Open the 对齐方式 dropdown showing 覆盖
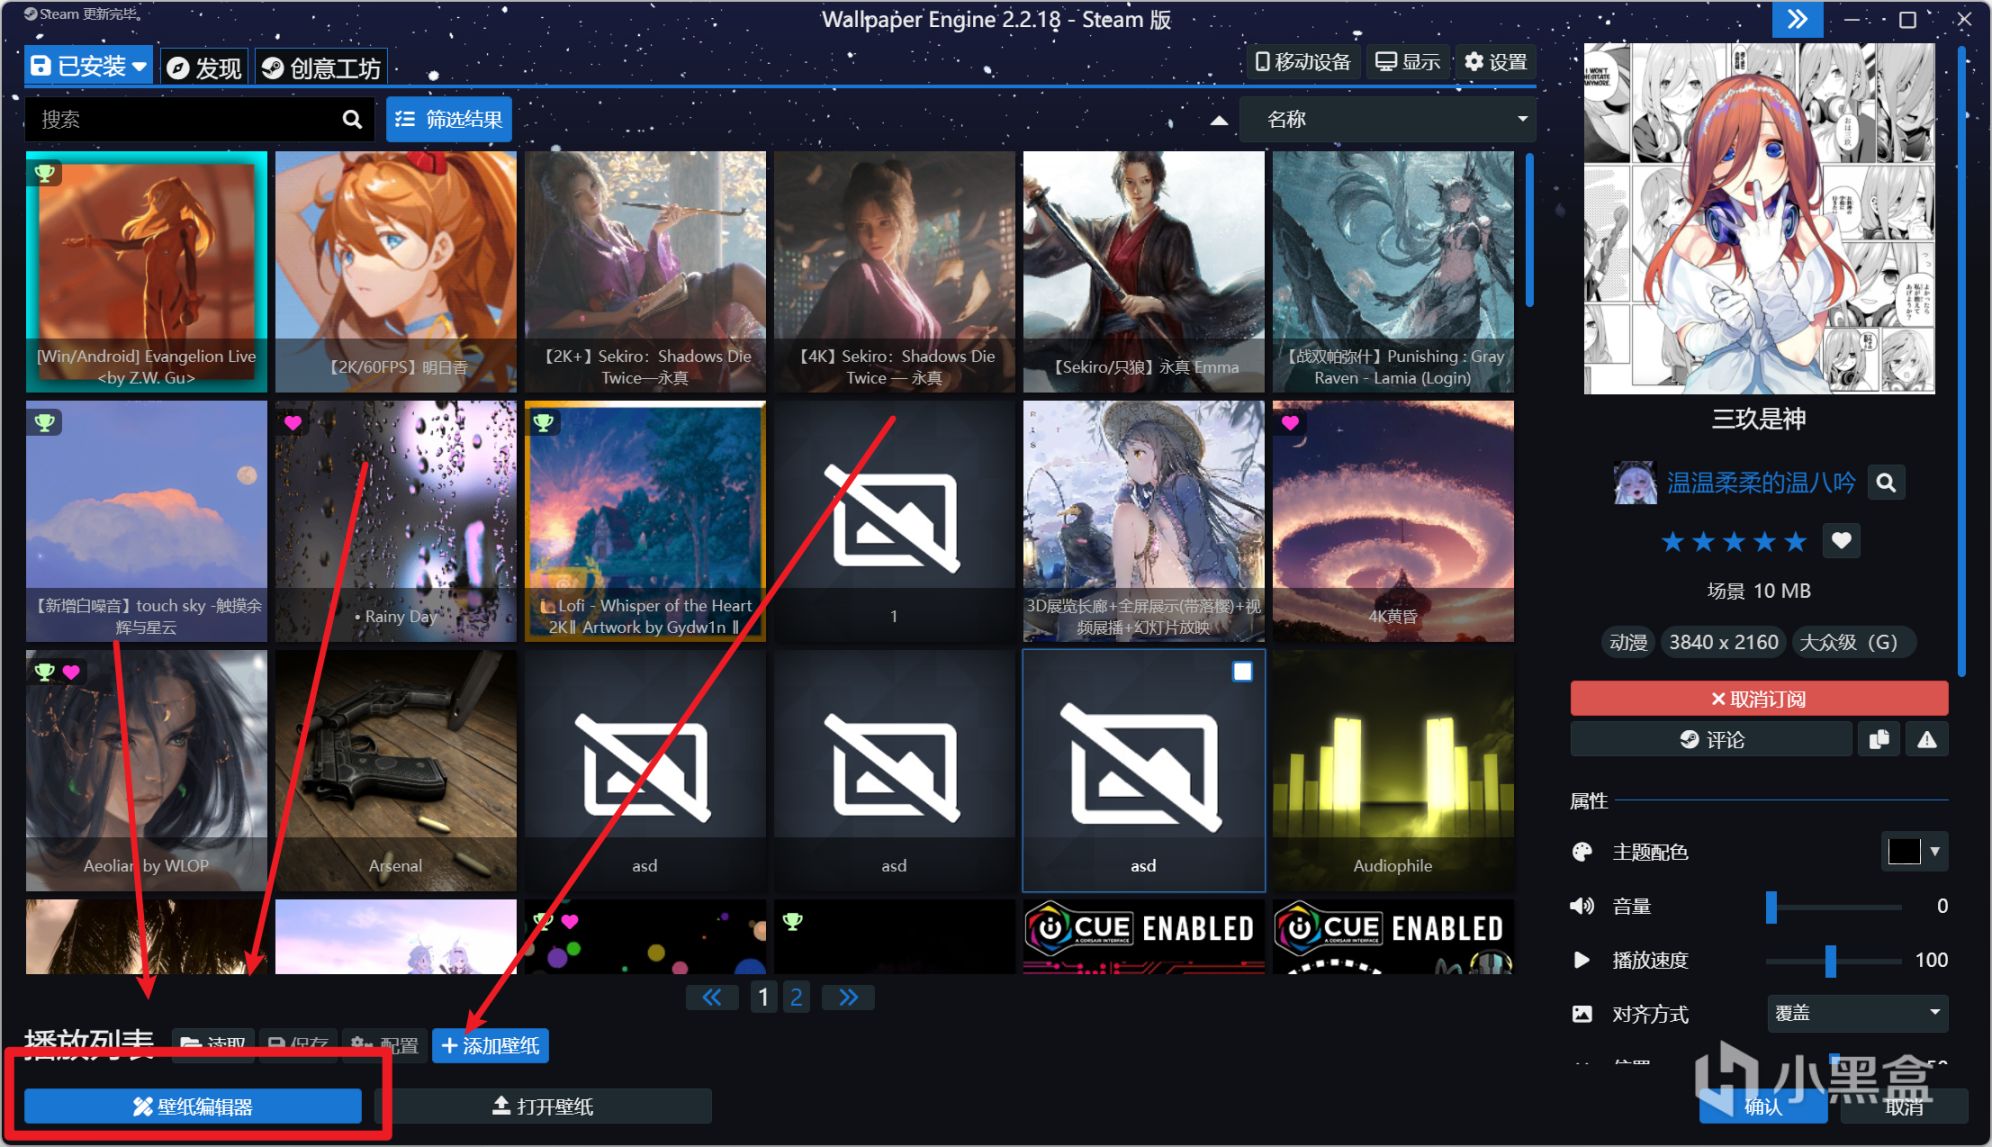 pos(1858,1013)
